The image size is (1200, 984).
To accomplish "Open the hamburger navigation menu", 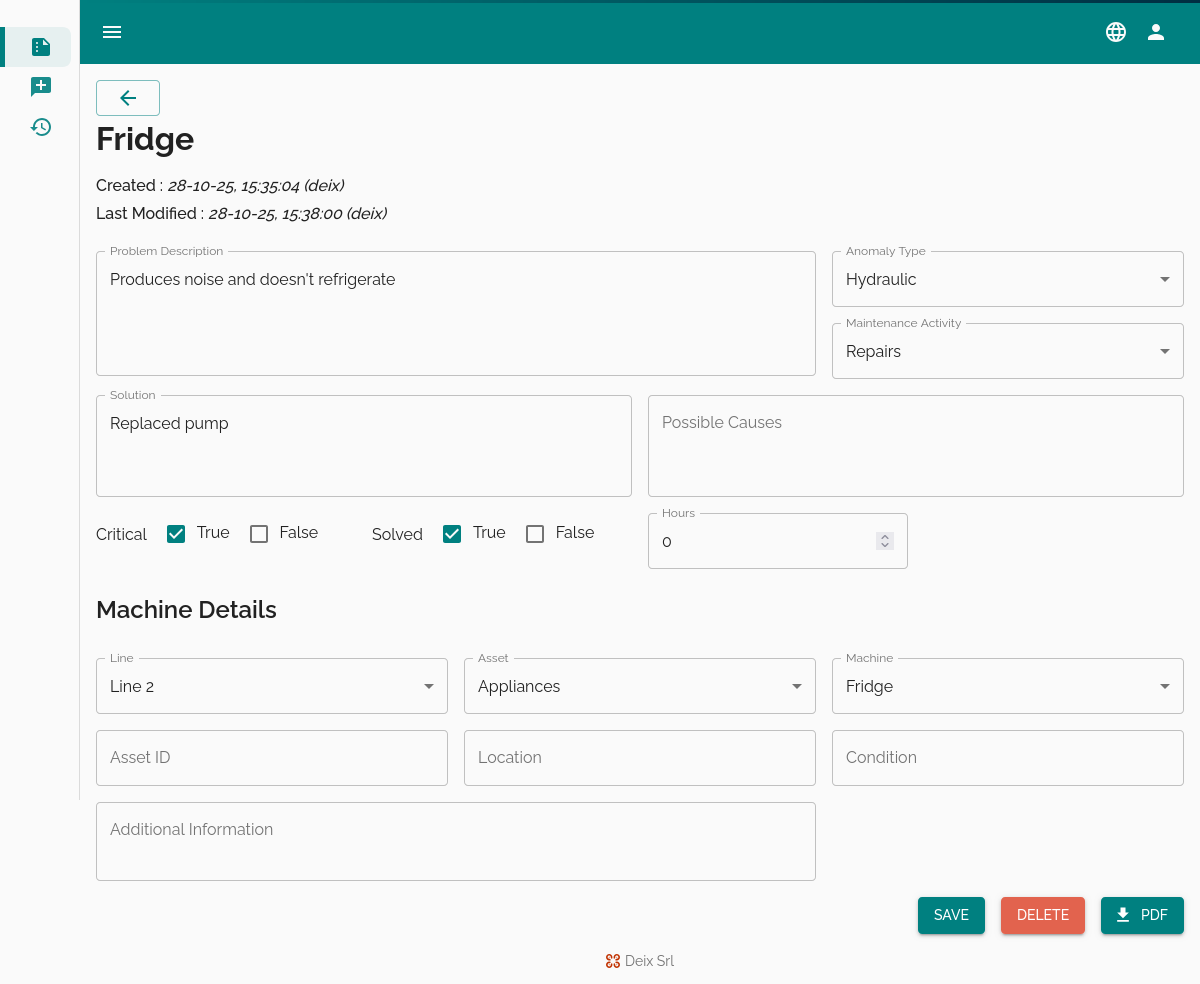I will (x=112, y=32).
